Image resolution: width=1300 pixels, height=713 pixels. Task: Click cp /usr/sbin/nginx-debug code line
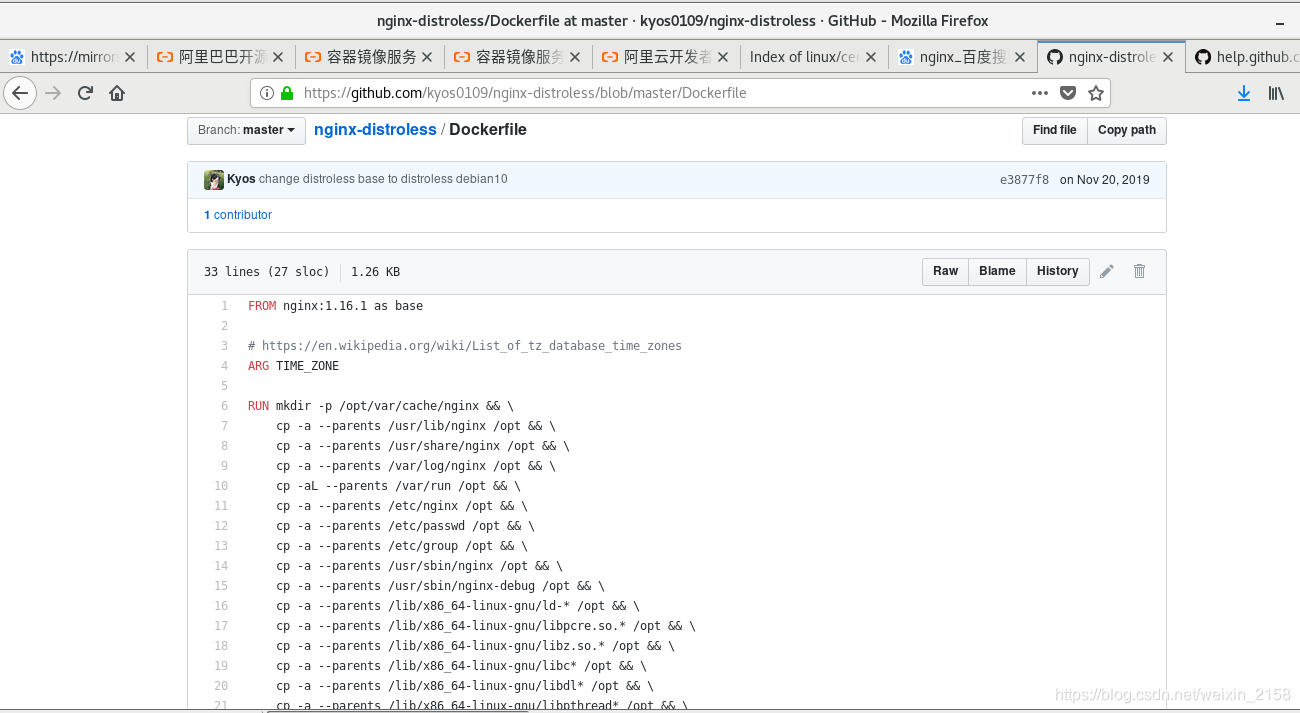click(x=440, y=586)
